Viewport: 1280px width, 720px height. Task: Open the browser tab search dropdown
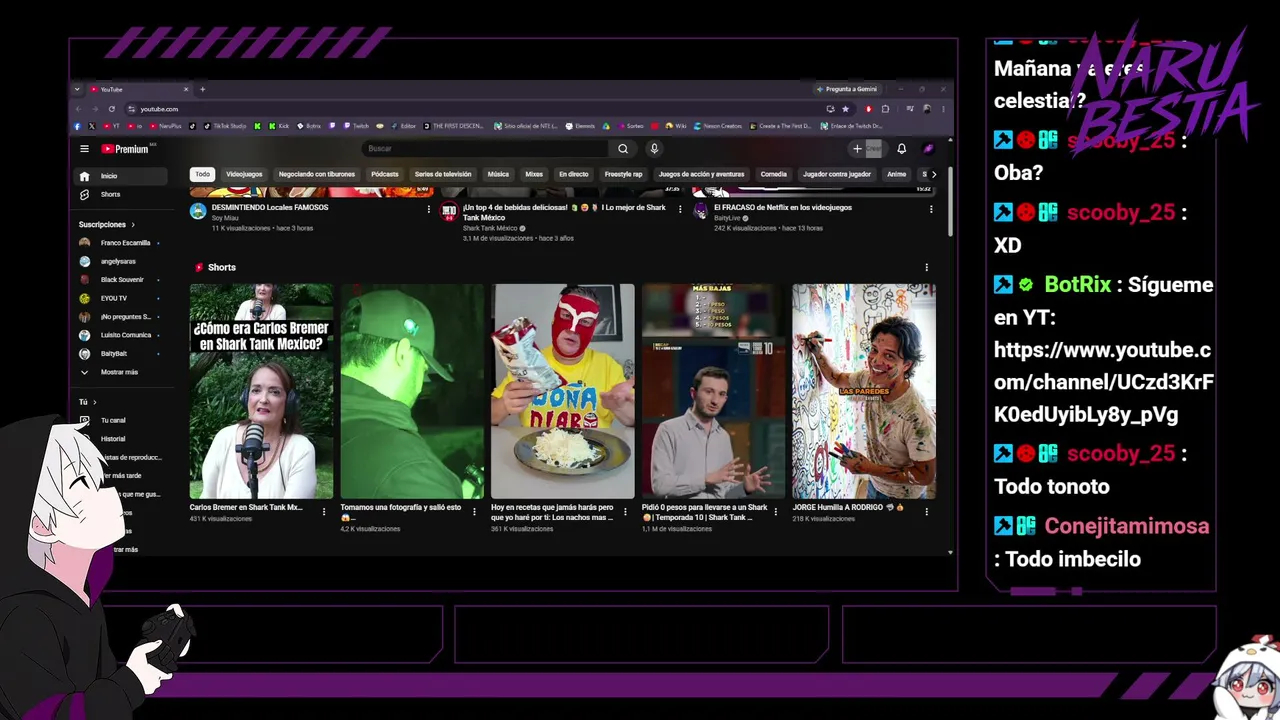(x=77, y=89)
